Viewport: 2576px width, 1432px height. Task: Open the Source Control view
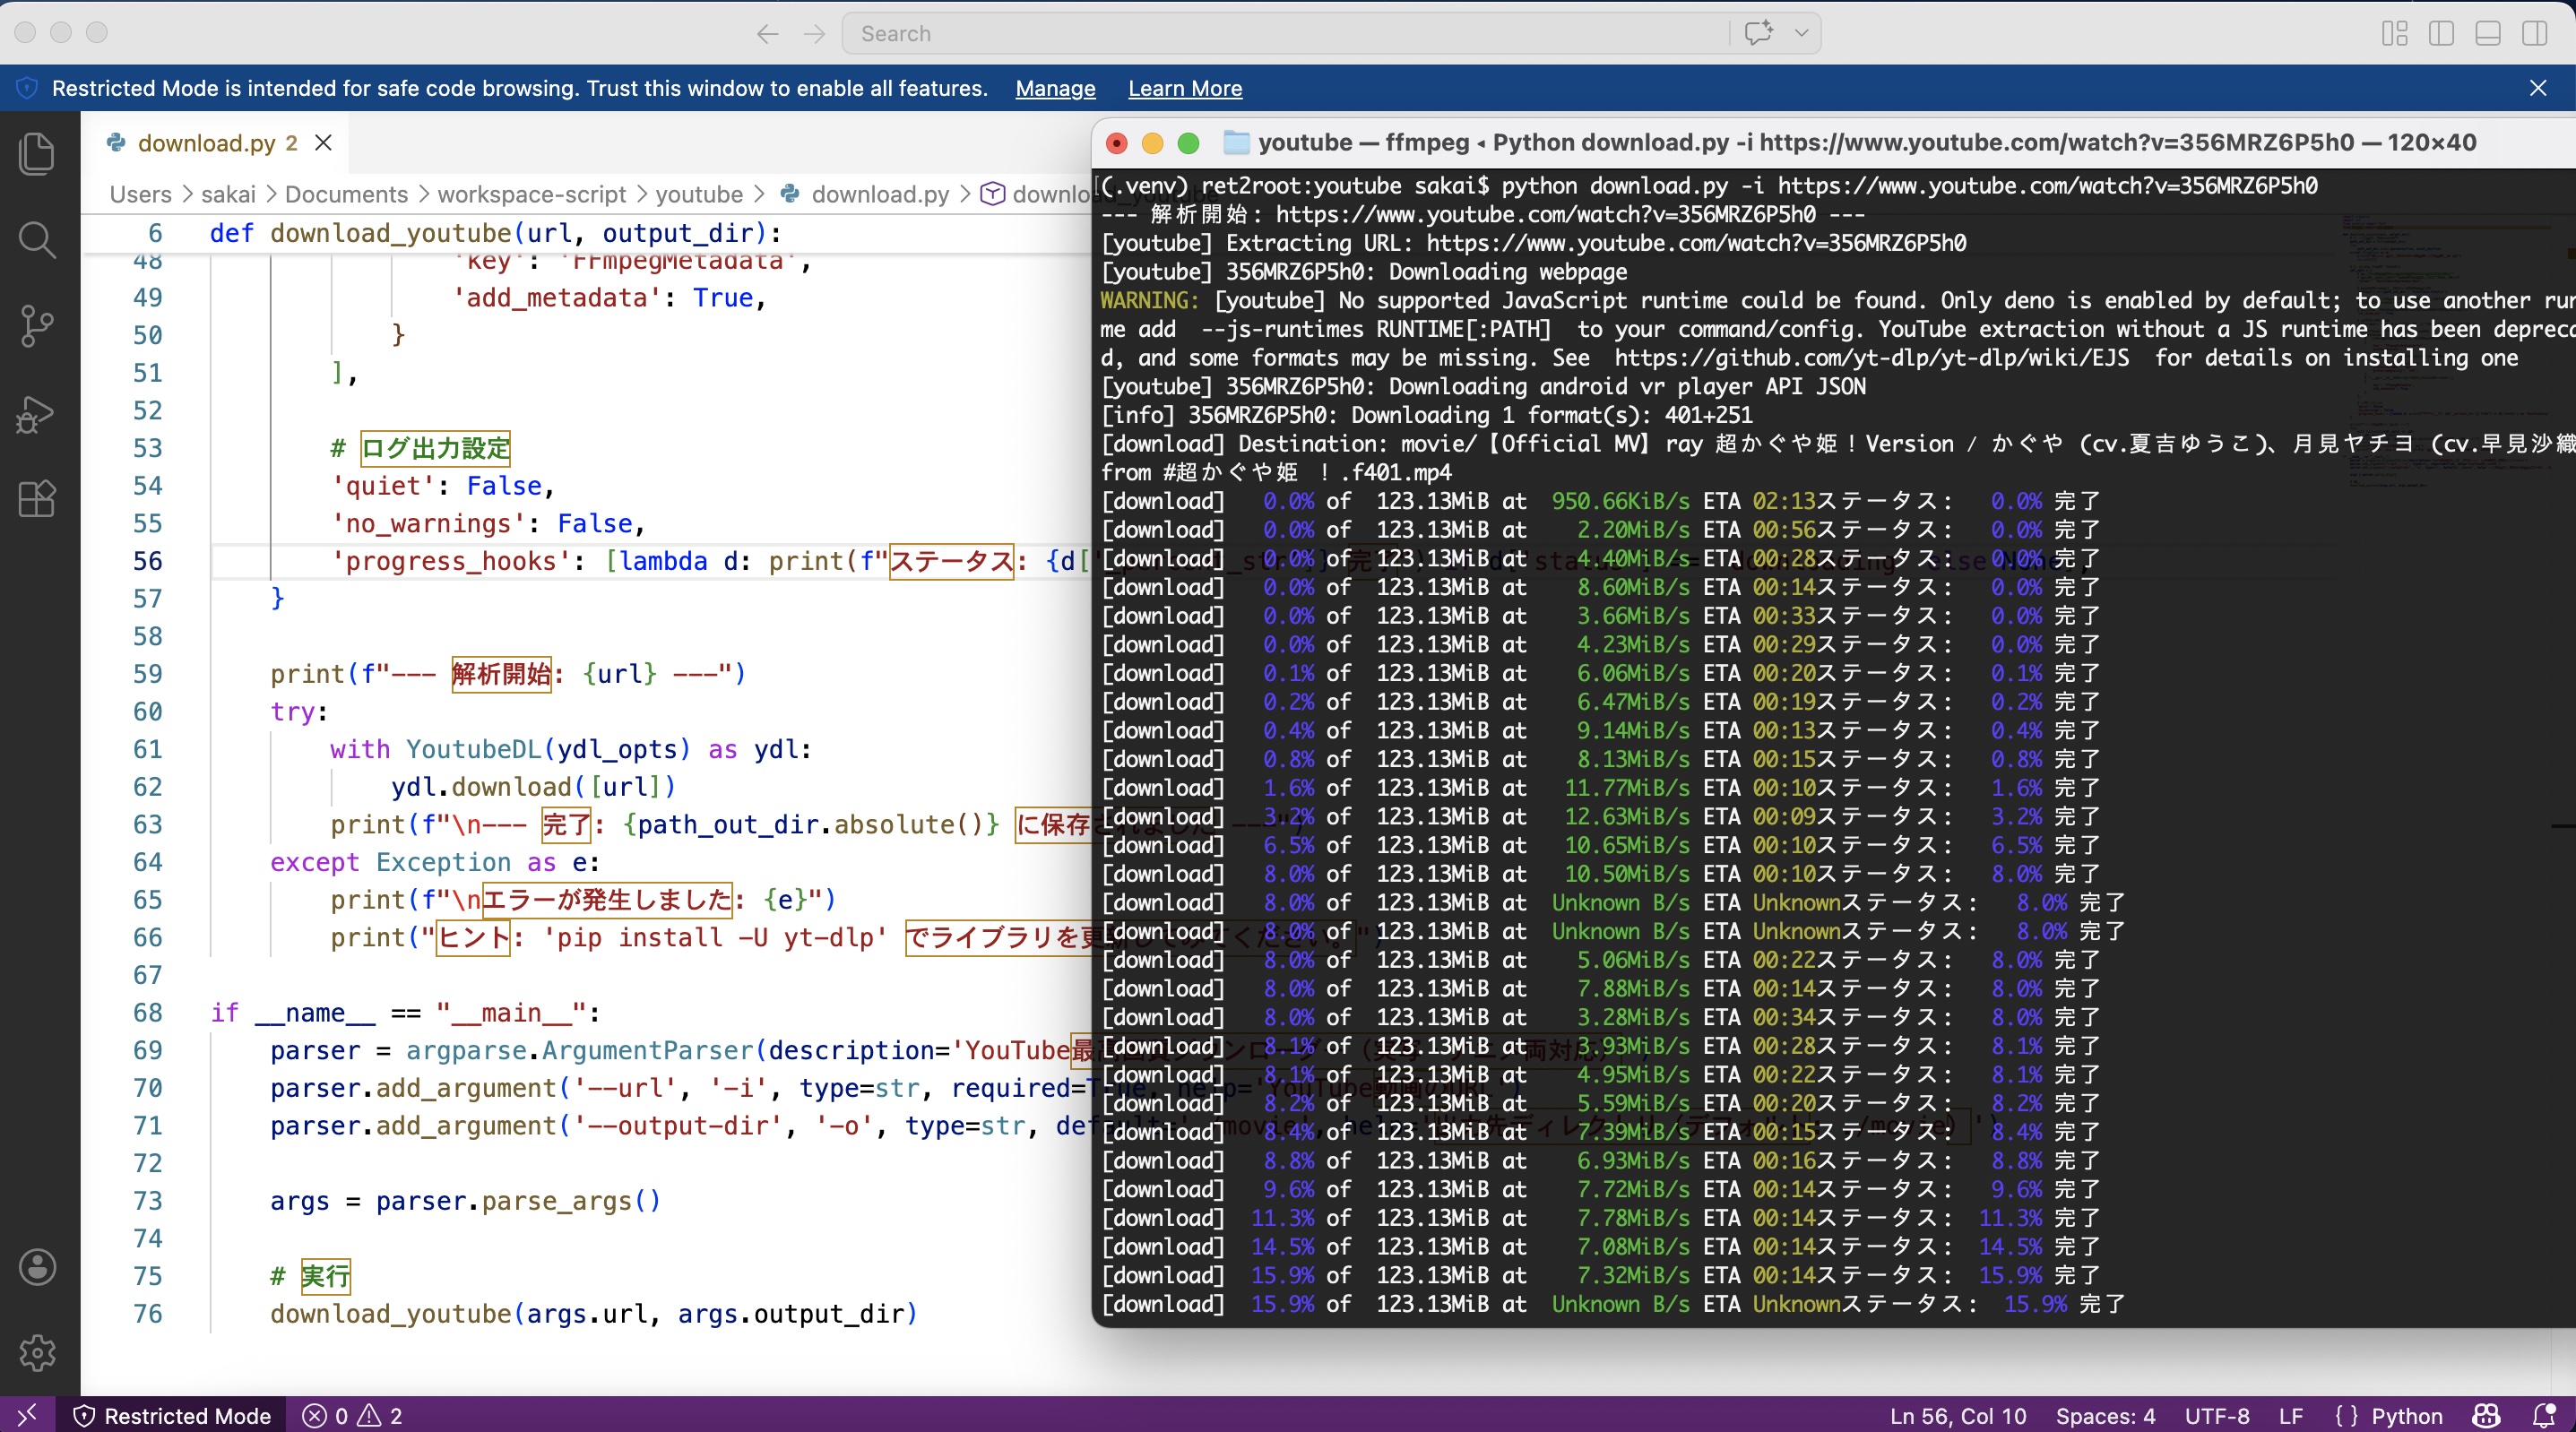37,325
